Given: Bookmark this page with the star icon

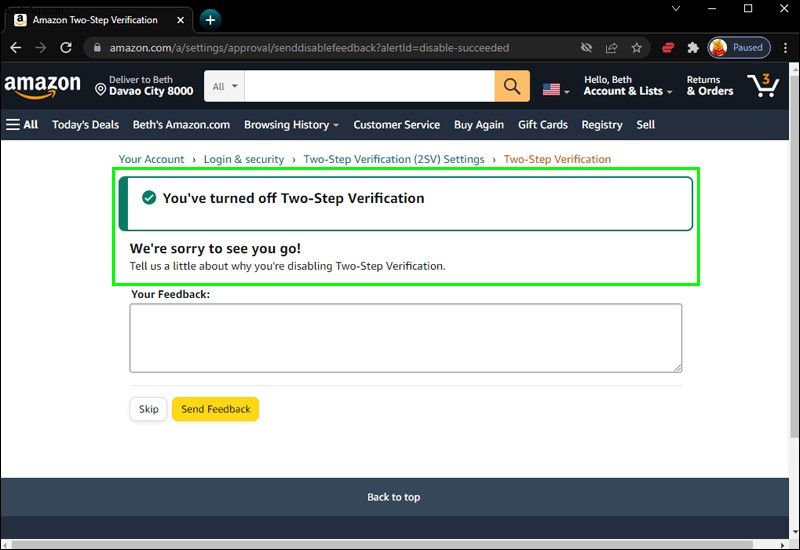Looking at the screenshot, I should [x=636, y=48].
